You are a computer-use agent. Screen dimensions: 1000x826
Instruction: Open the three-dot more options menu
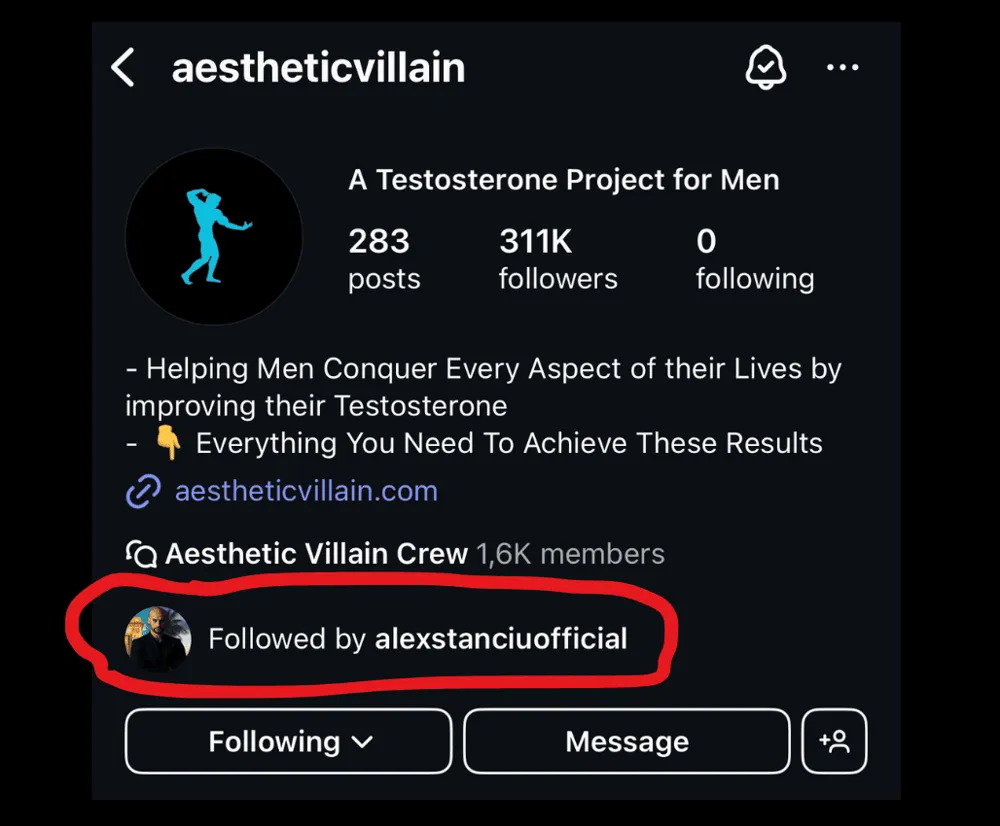click(x=842, y=67)
